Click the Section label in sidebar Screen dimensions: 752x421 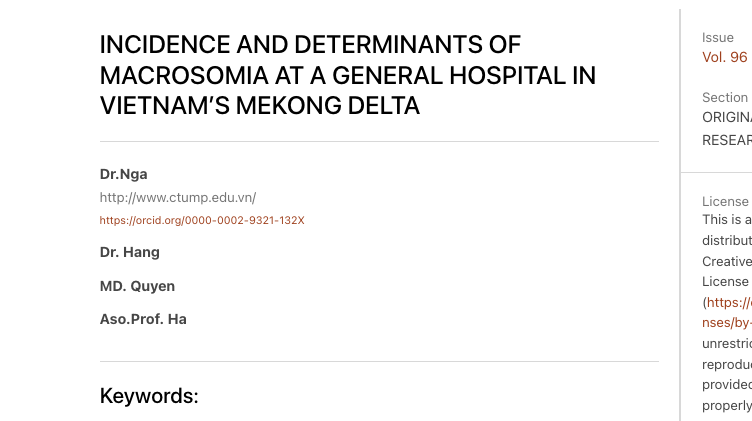(725, 98)
